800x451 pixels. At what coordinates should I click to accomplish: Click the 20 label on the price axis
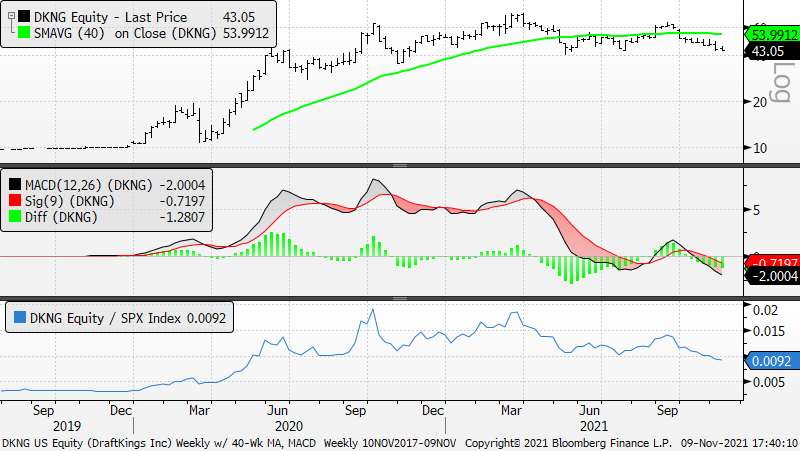tap(760, 102)
